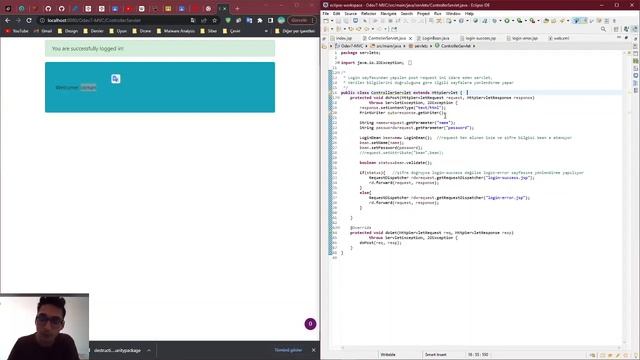Switch to the YouTube tab in Chrome

tap(128, 8)
